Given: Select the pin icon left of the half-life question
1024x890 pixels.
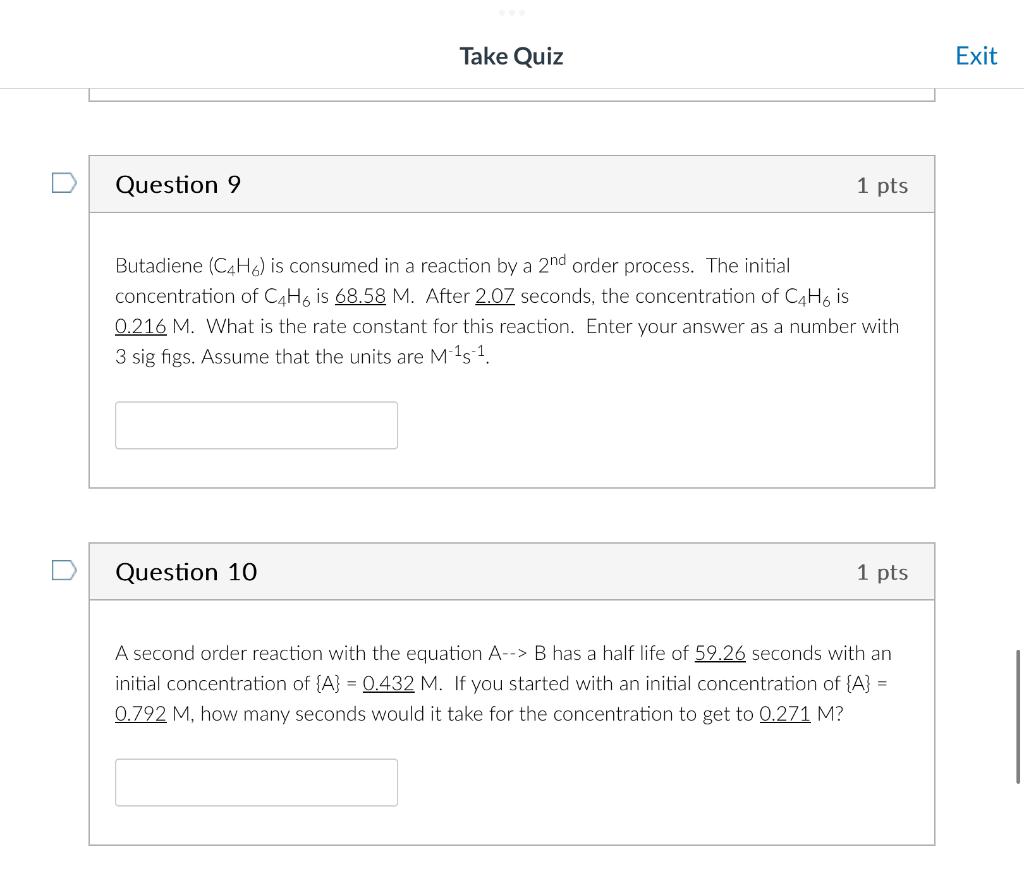Looking at the screenshot, I should click(x=62, y=570).
